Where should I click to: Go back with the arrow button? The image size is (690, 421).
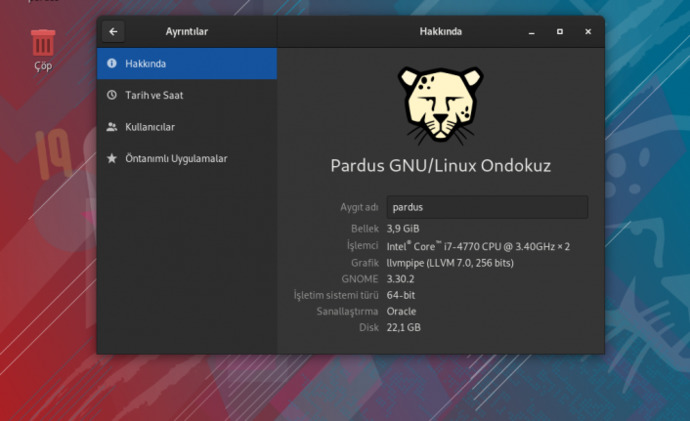(x=113, y=32)
